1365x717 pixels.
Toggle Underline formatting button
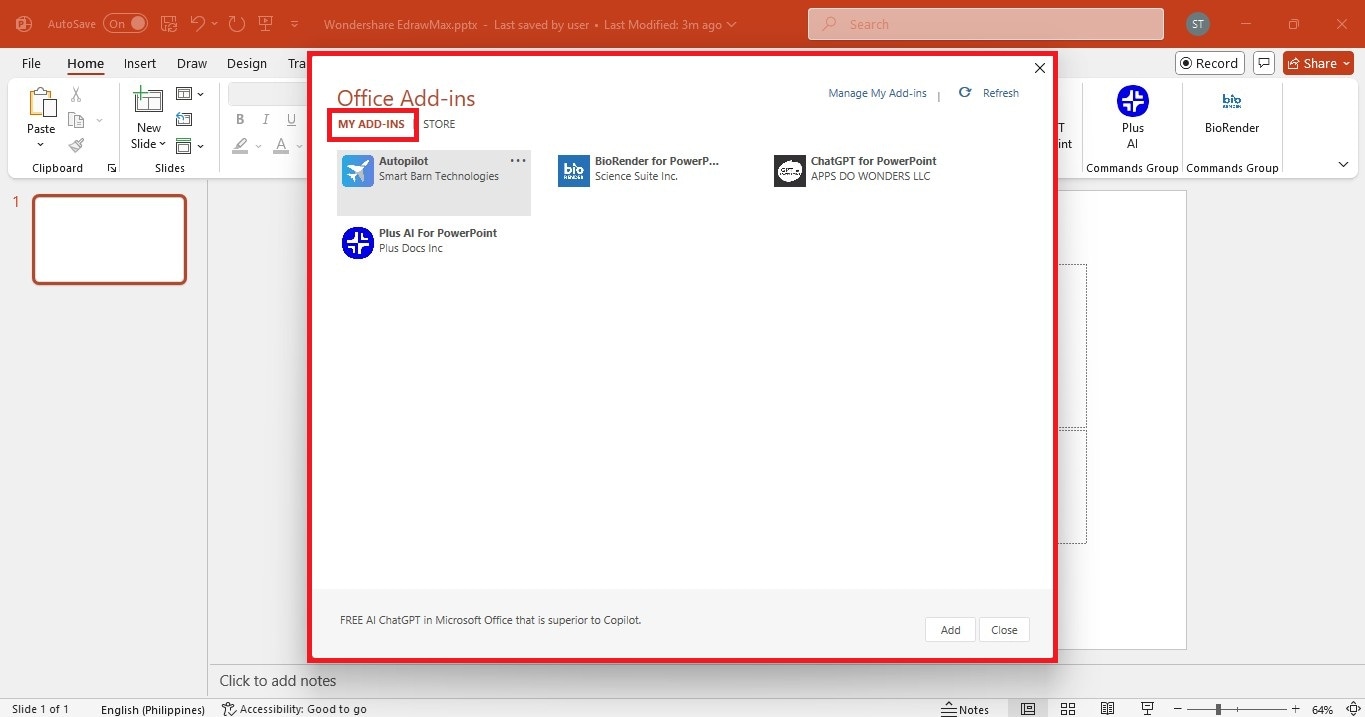292,120
